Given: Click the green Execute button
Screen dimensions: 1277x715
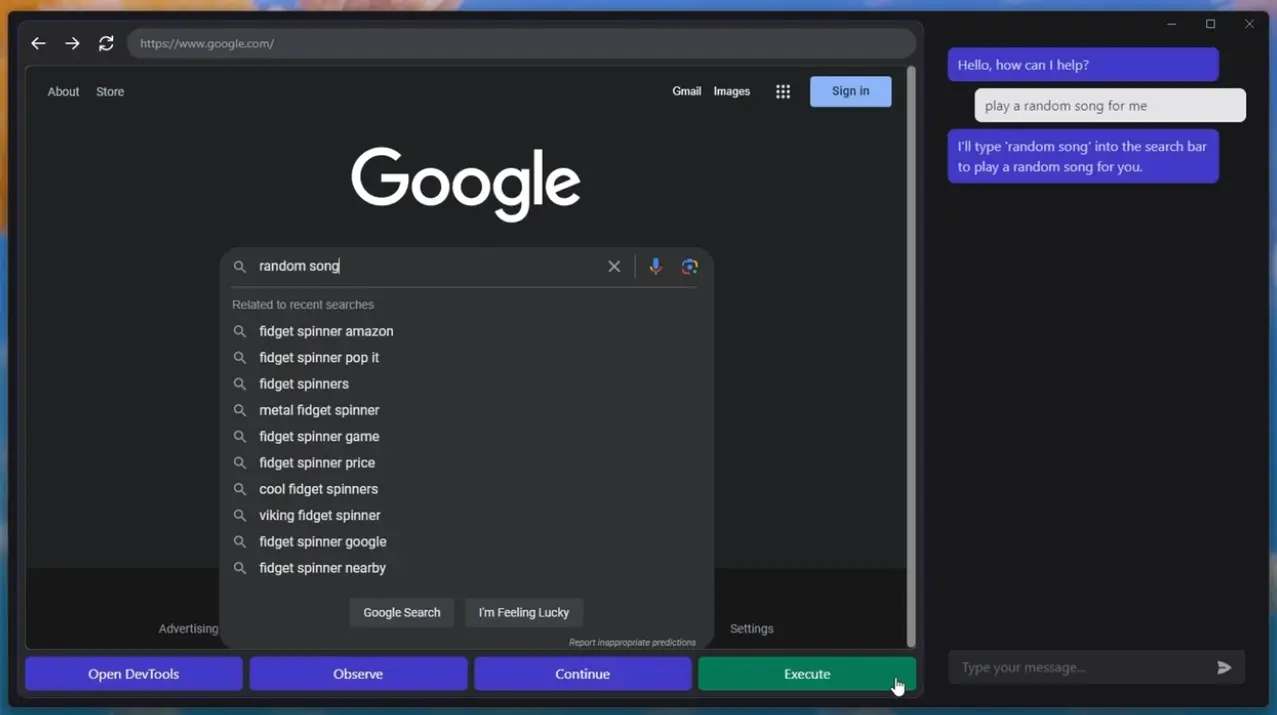Looking at the screenshot, I should click(807, 674).
